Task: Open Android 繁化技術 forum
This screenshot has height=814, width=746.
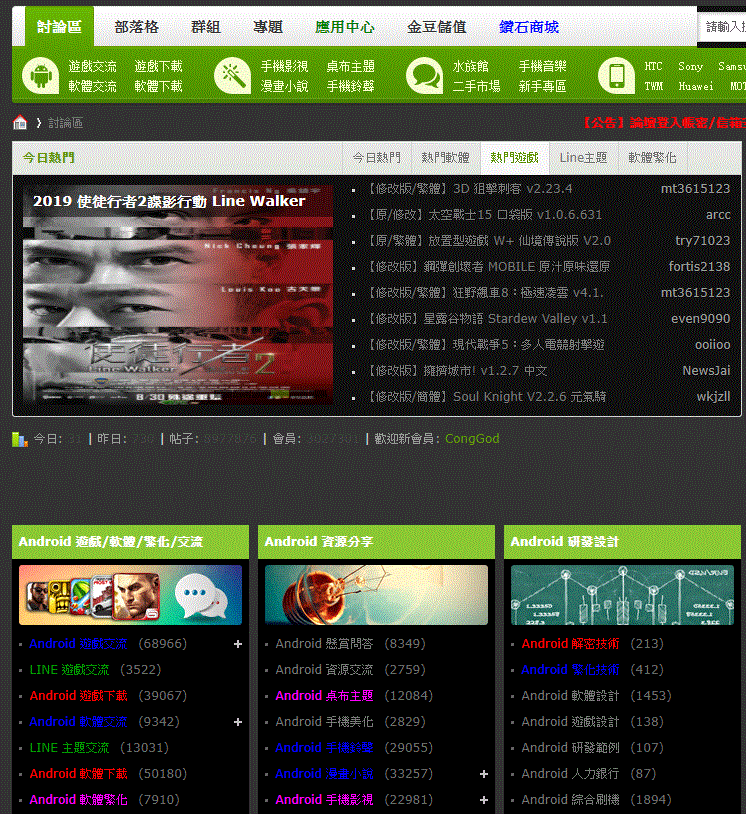Action: (x=571, y=670)
